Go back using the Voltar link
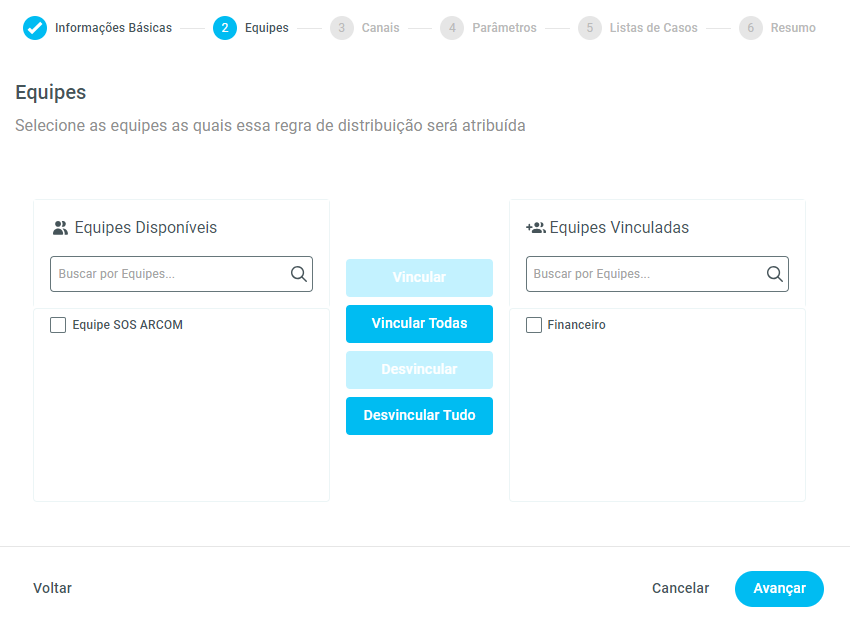This screenshot has height=620, width=850. (x=52, y=589)
